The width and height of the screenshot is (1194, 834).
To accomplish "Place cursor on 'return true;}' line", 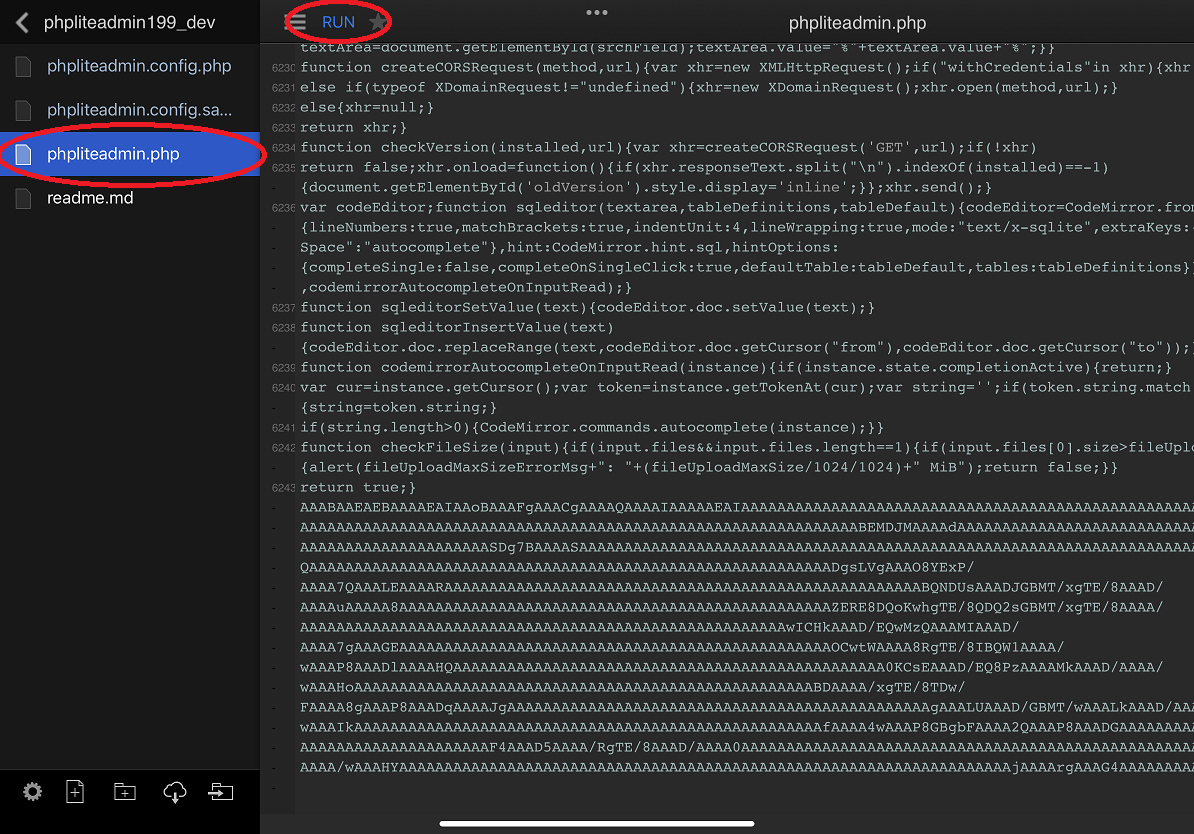I will (x=358, y=487).
